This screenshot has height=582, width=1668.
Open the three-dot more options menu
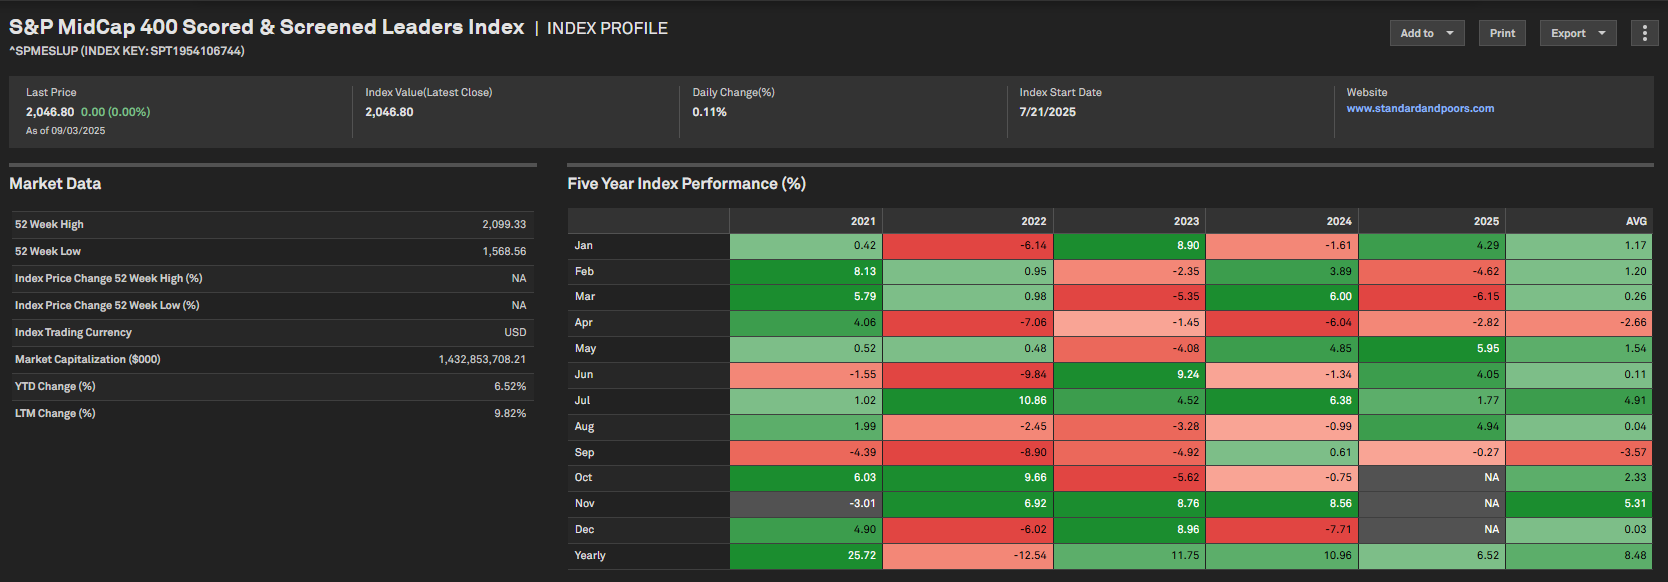[1645, 33]
